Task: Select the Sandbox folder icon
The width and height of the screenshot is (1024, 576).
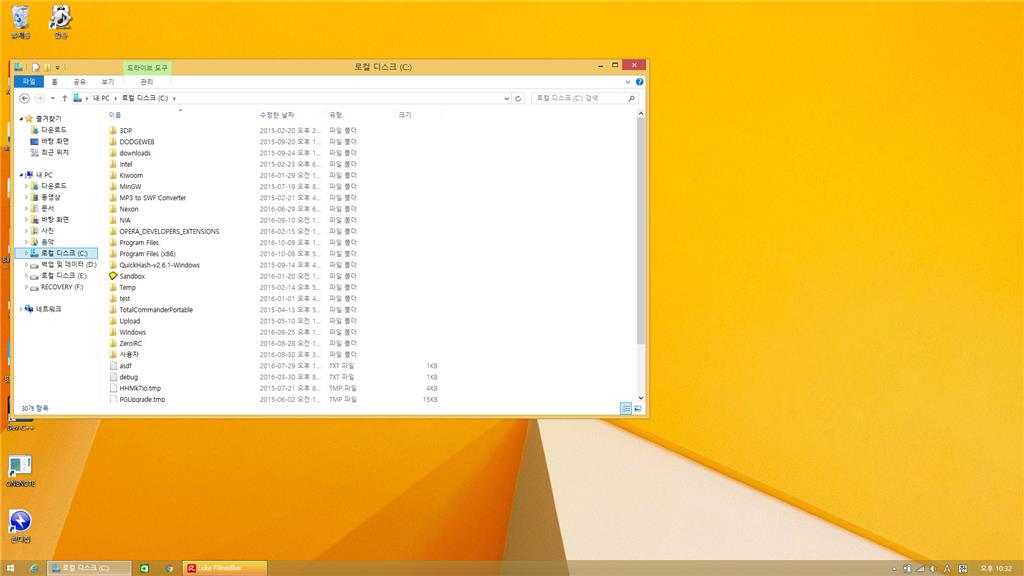Action: click(113, 276)
